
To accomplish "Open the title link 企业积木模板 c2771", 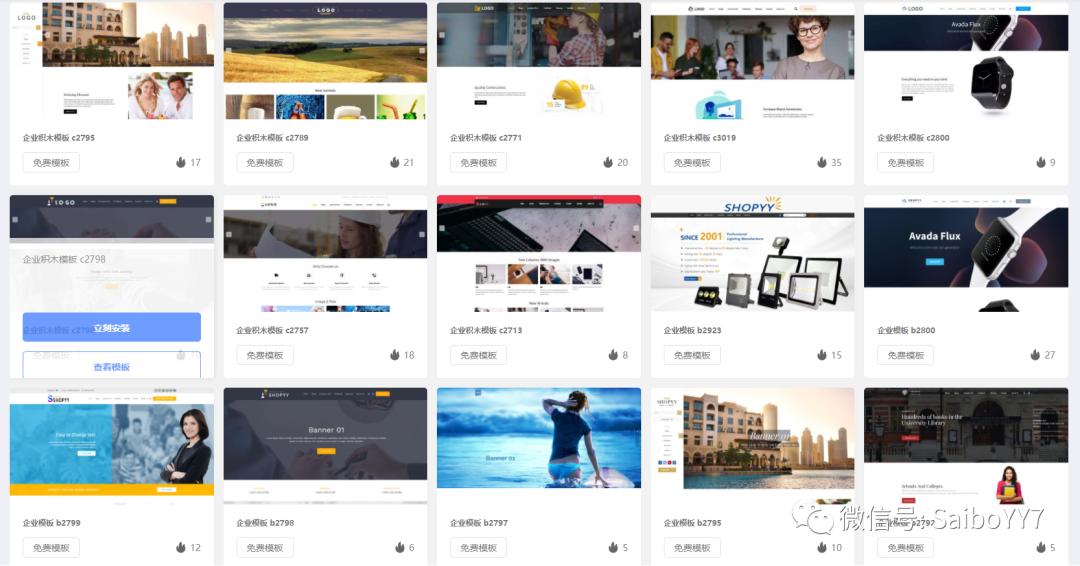I will [x=486, y=138].
